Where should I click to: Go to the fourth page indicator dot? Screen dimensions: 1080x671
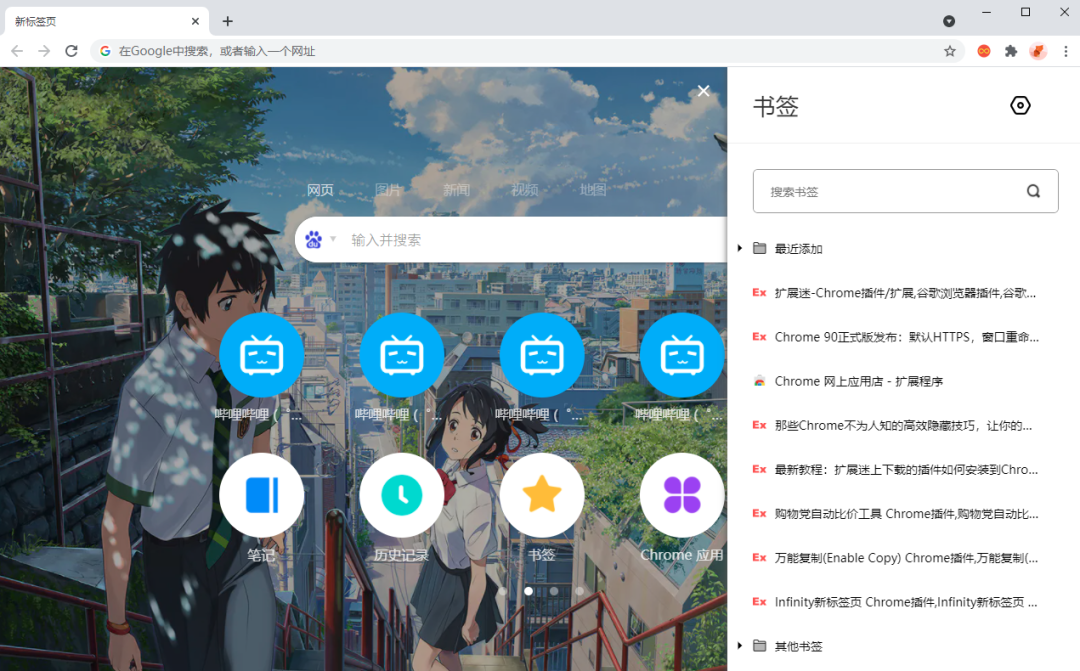click(x=579, y=591)
